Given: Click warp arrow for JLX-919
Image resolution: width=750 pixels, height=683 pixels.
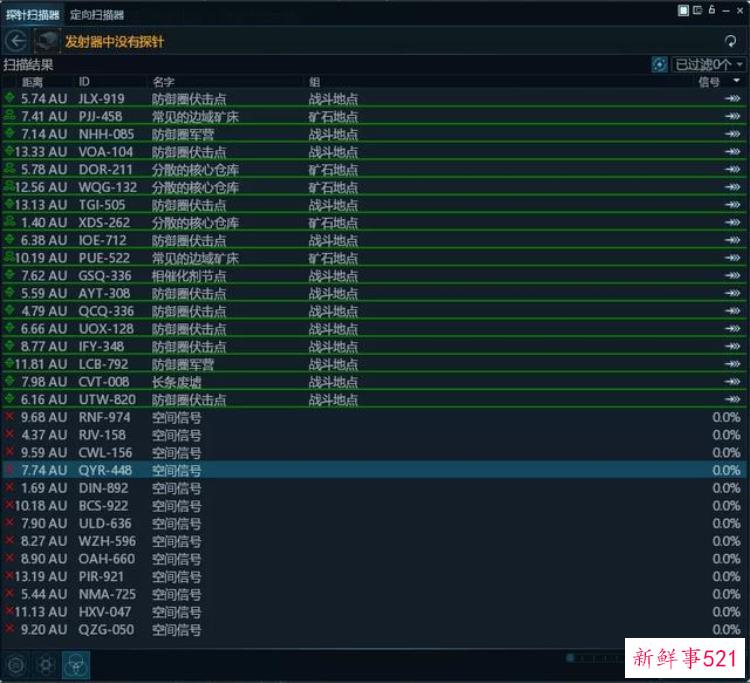Looking at the screenshot, I should tap(732, 99).
